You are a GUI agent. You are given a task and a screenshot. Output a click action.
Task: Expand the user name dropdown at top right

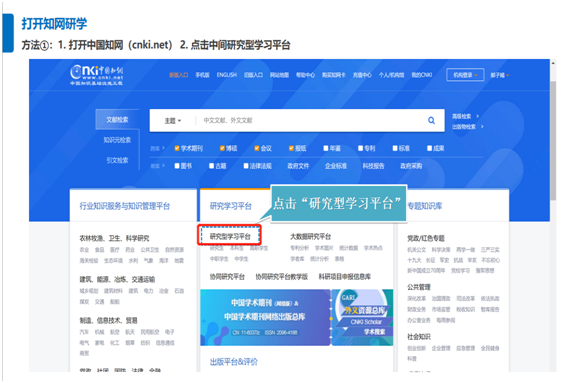coord(500,75)
